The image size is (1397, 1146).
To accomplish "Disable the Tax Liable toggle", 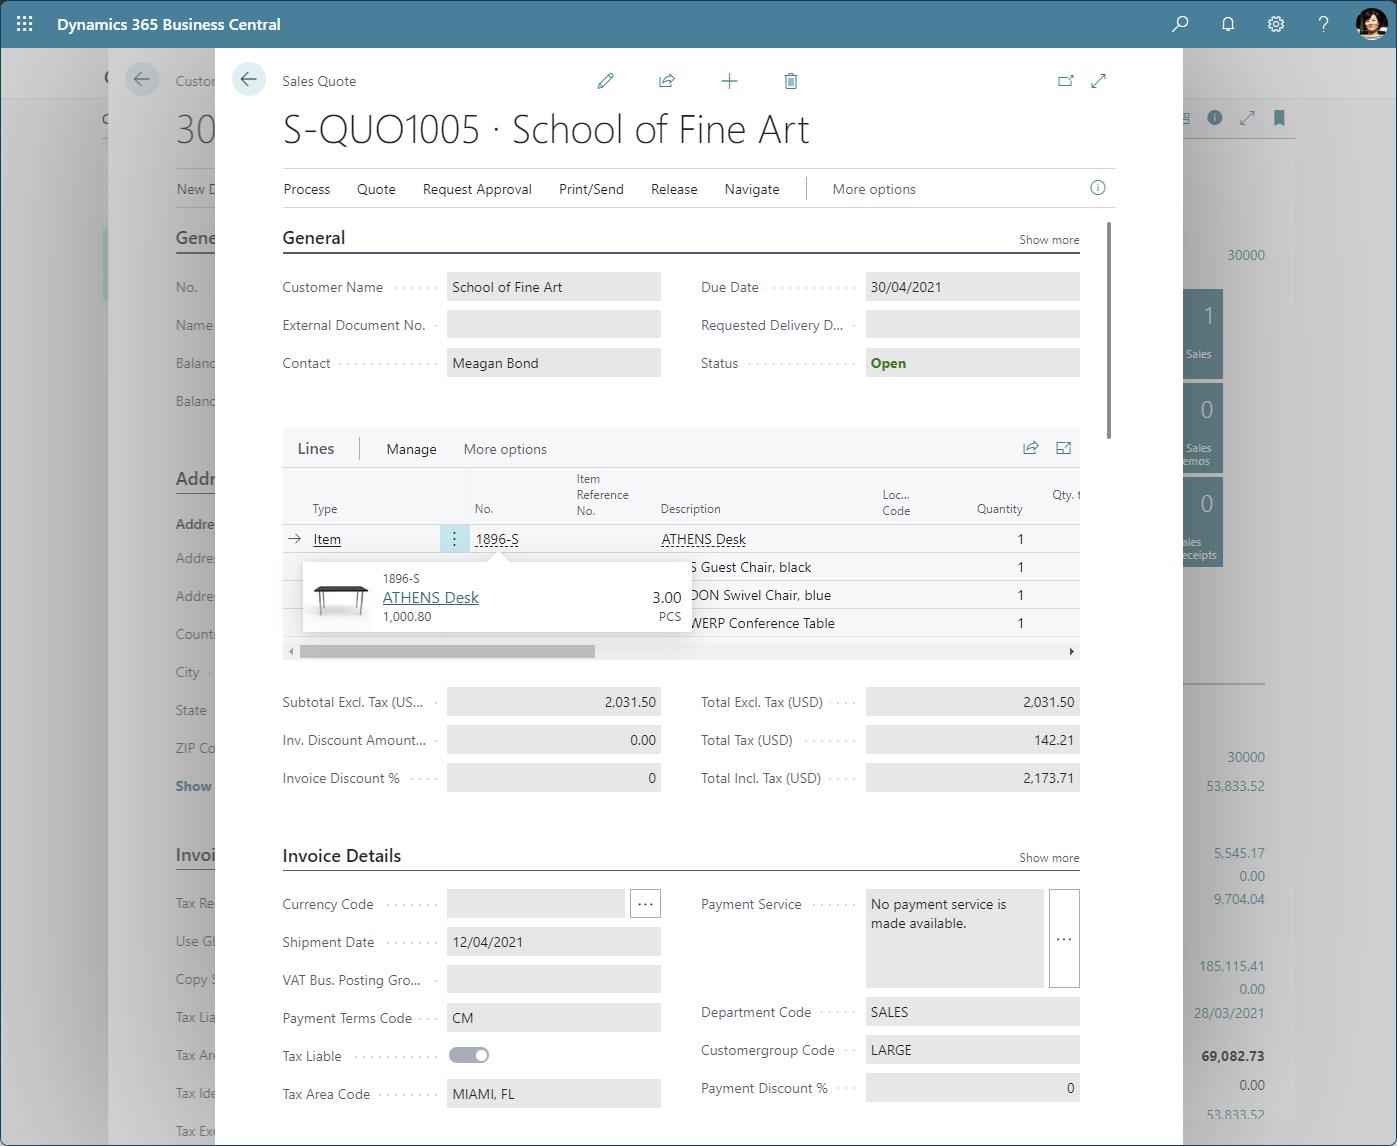I will [469, 1055].
